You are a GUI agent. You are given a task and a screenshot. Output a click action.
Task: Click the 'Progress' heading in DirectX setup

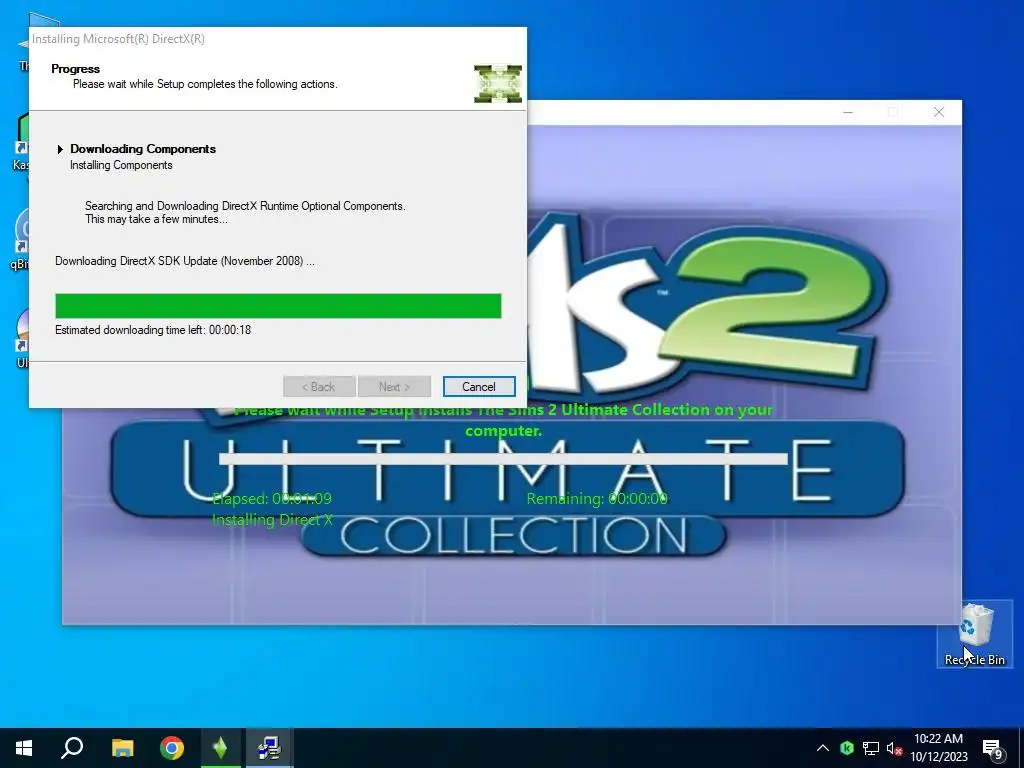tap(76, 69)
